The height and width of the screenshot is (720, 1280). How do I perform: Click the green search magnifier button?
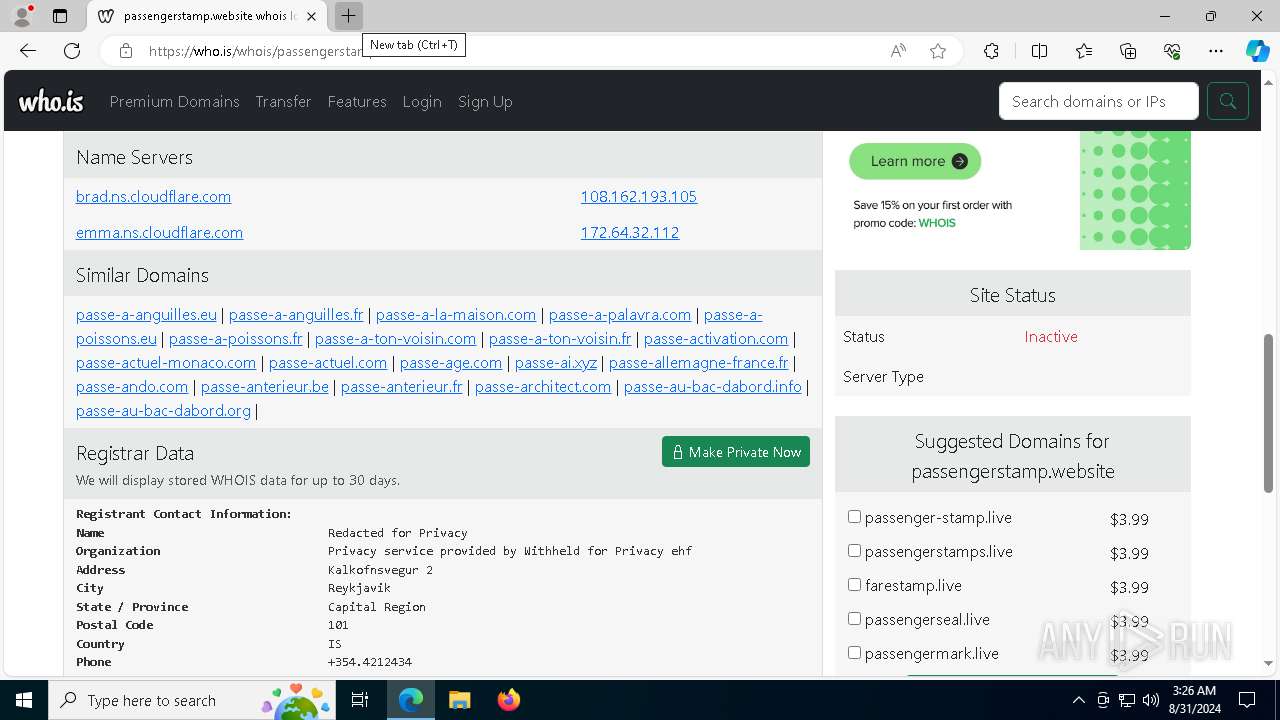pyautogui.click(x=1227, y=101)
